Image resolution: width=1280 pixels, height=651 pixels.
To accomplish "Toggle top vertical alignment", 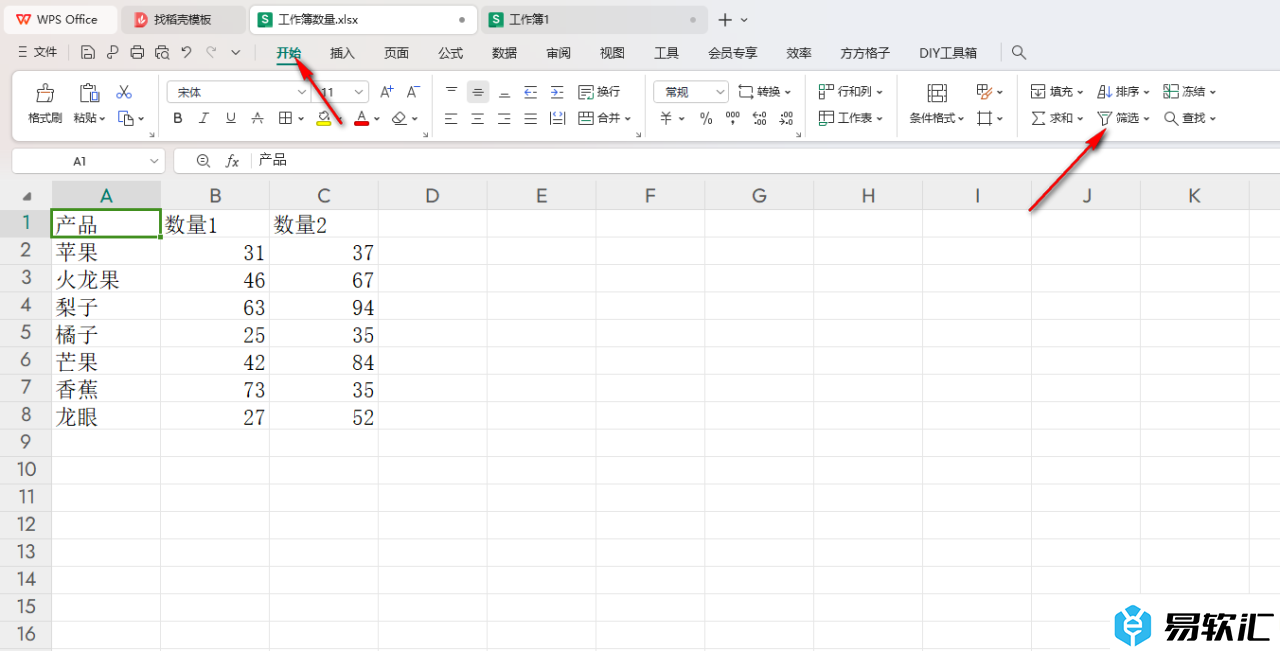I will pyautogui.click(x=451, y=92).
